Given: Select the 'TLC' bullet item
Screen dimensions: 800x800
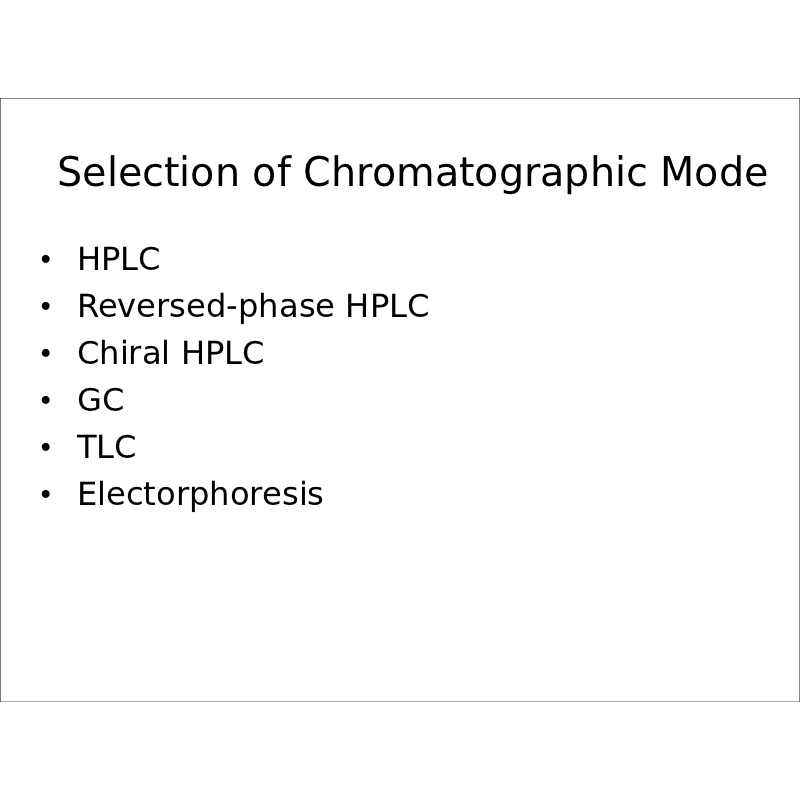Looking at the screenshot, I should point(106,448).
